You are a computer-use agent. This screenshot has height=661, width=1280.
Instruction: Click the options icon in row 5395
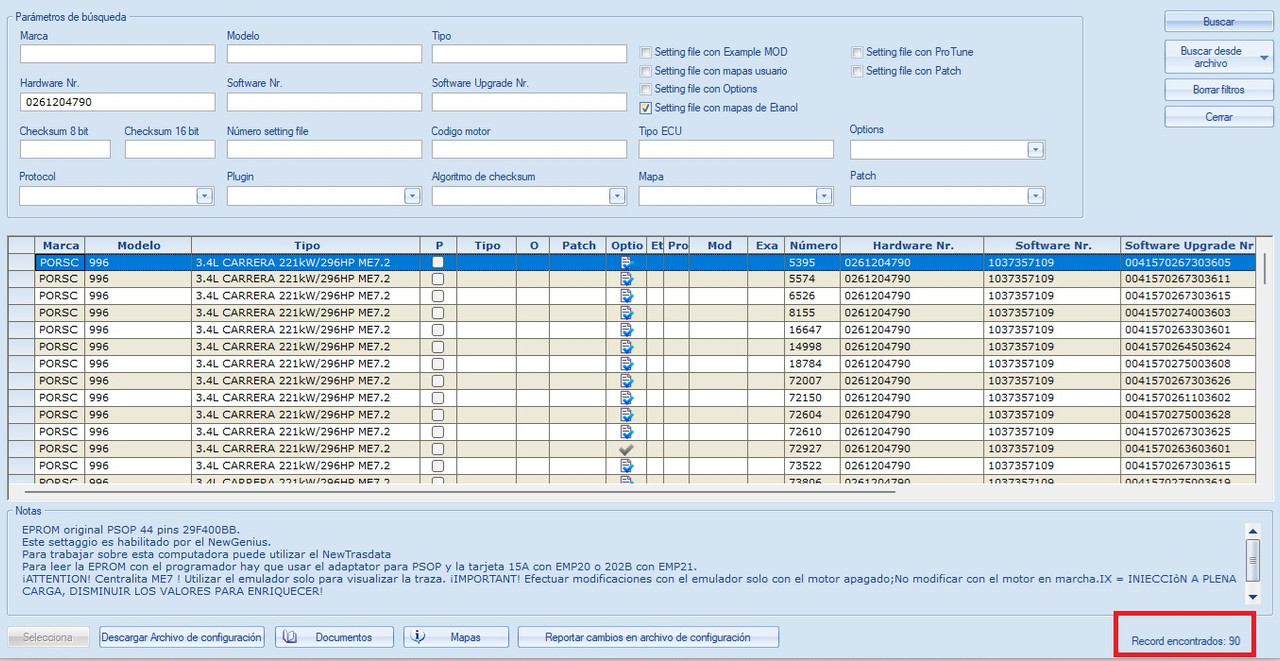(x=627, y=262)
